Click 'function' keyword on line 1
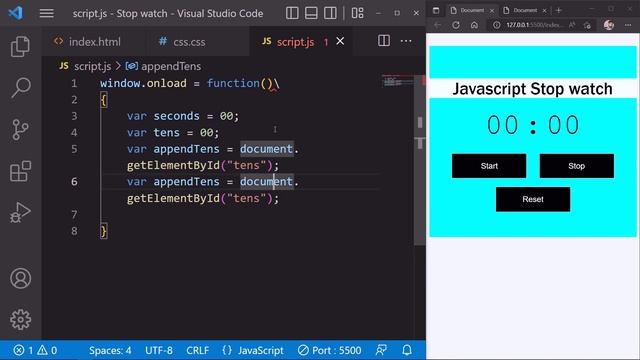The image size is (640, 360). click(233, 83)
